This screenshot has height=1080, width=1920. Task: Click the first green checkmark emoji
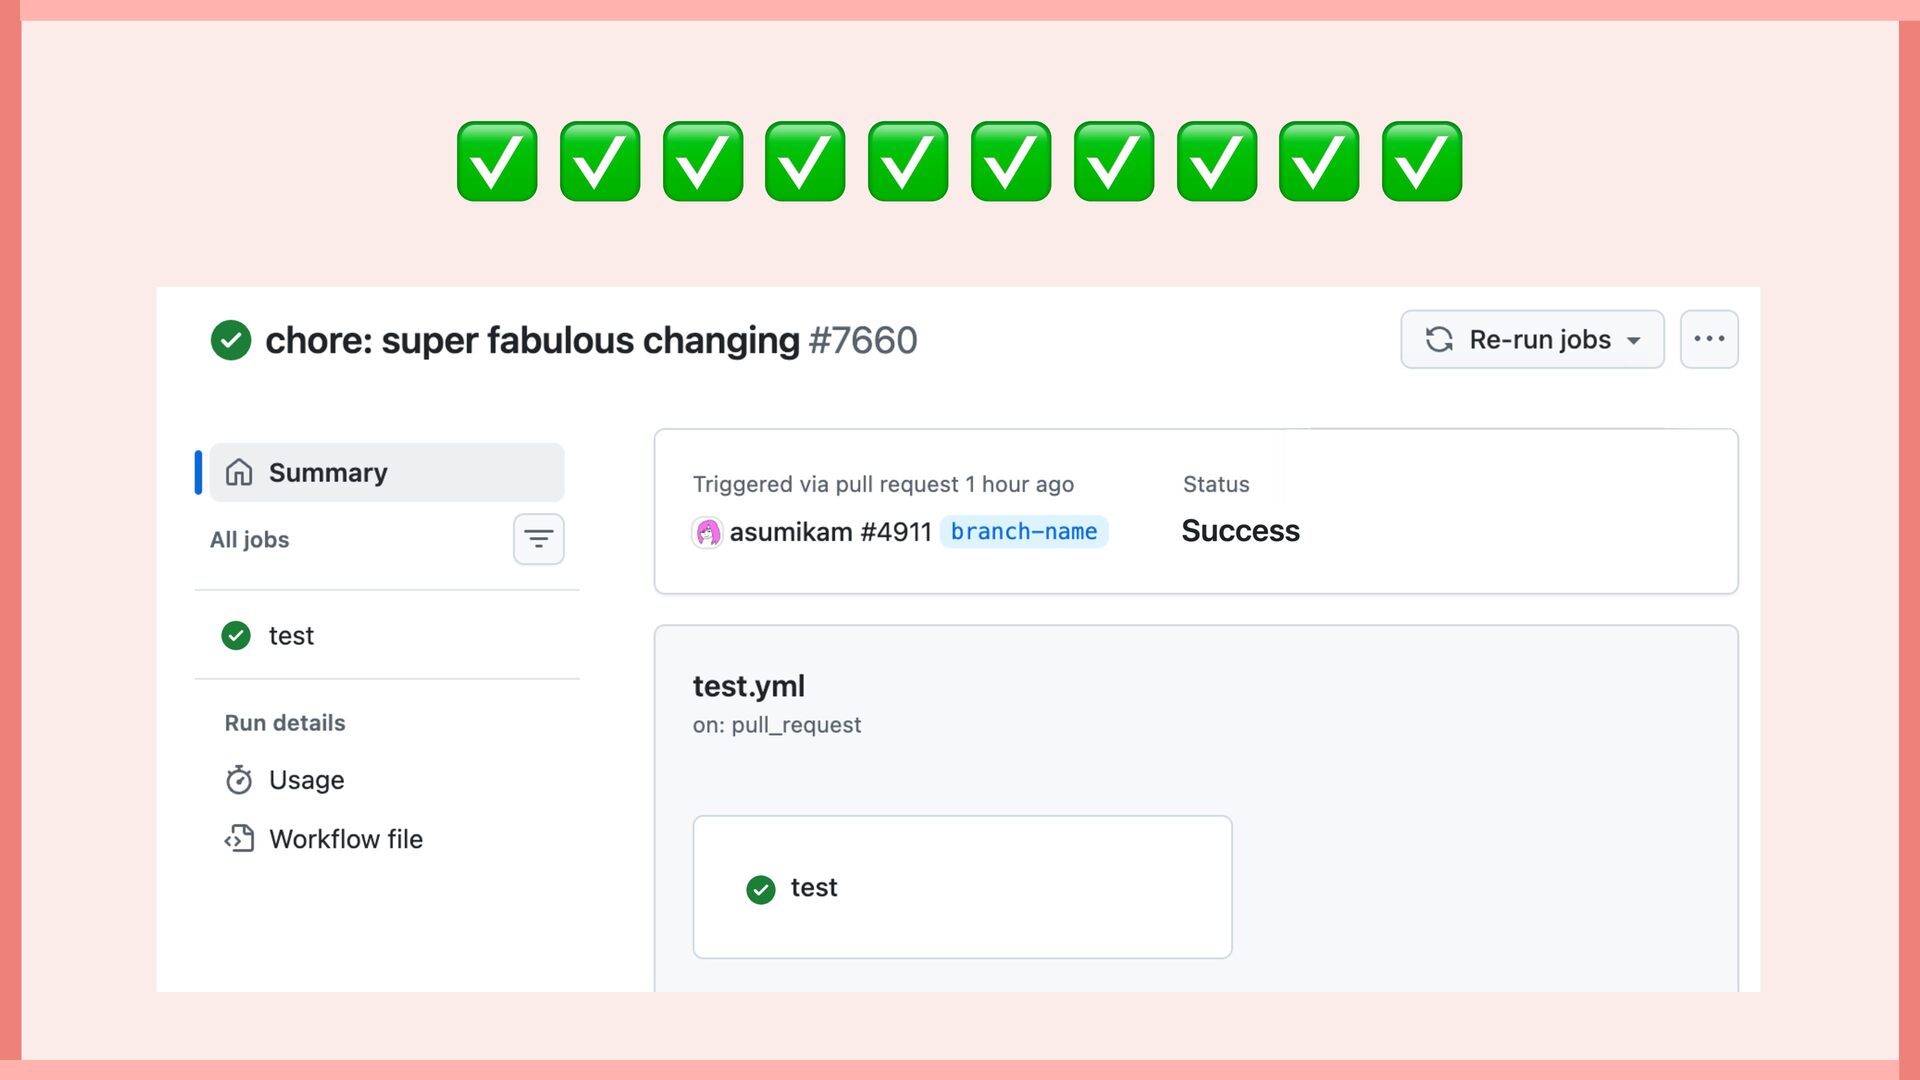[497, 162]
